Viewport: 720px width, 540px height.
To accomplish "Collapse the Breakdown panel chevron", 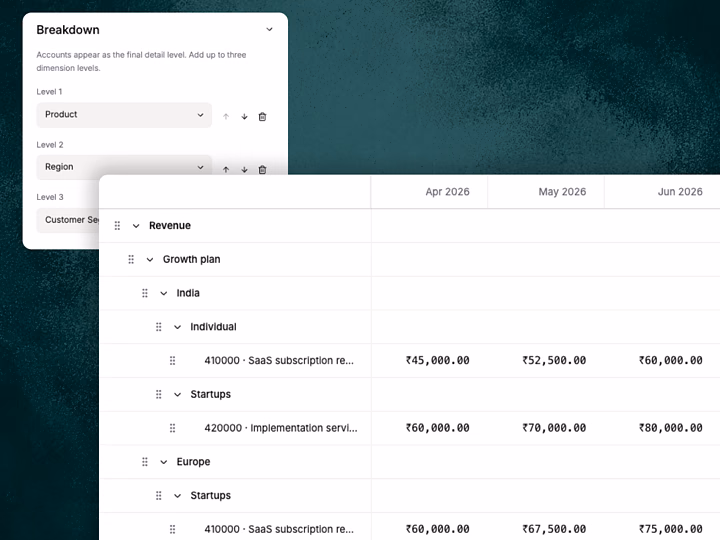I will [270, 29].
